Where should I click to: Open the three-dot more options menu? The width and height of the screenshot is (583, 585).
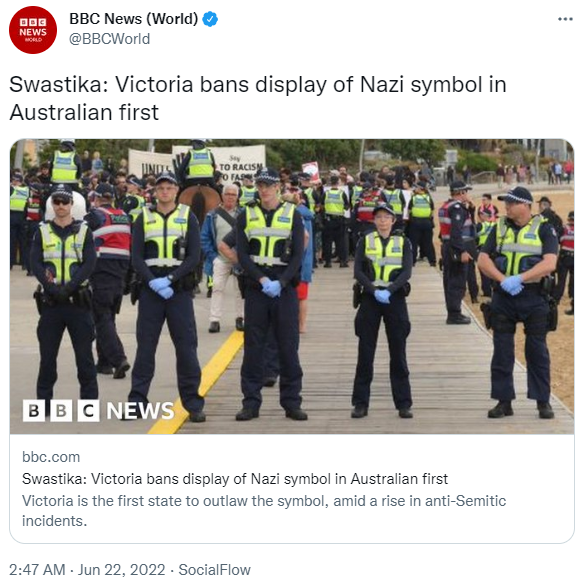(x=565, y=19)
